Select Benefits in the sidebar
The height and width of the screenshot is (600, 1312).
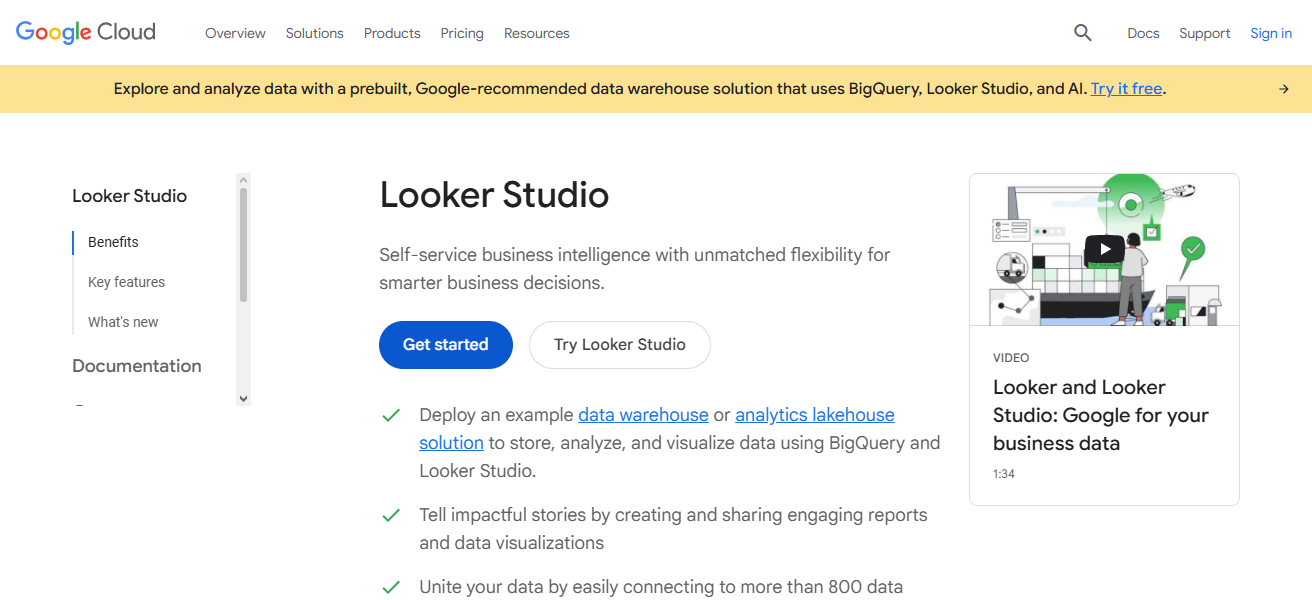112,241
